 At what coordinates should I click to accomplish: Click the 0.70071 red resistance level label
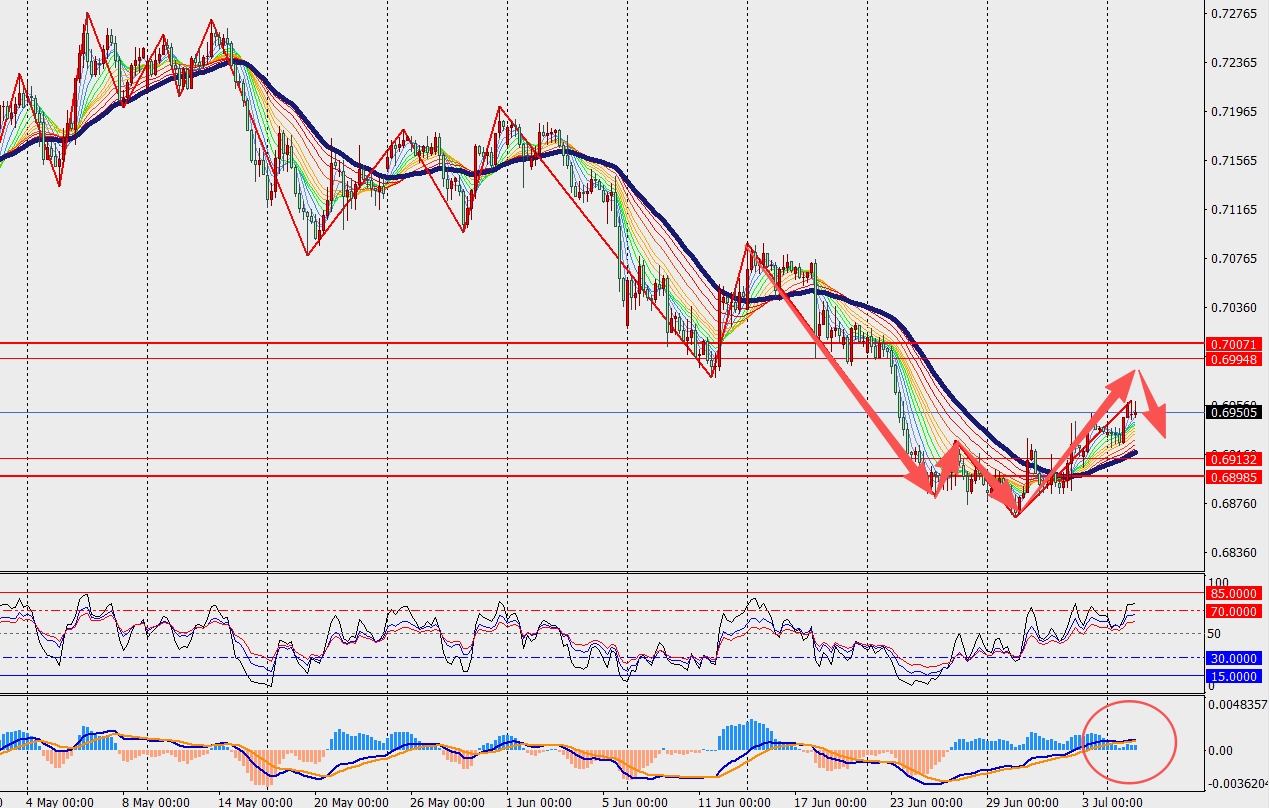(x=1234, y=343)
